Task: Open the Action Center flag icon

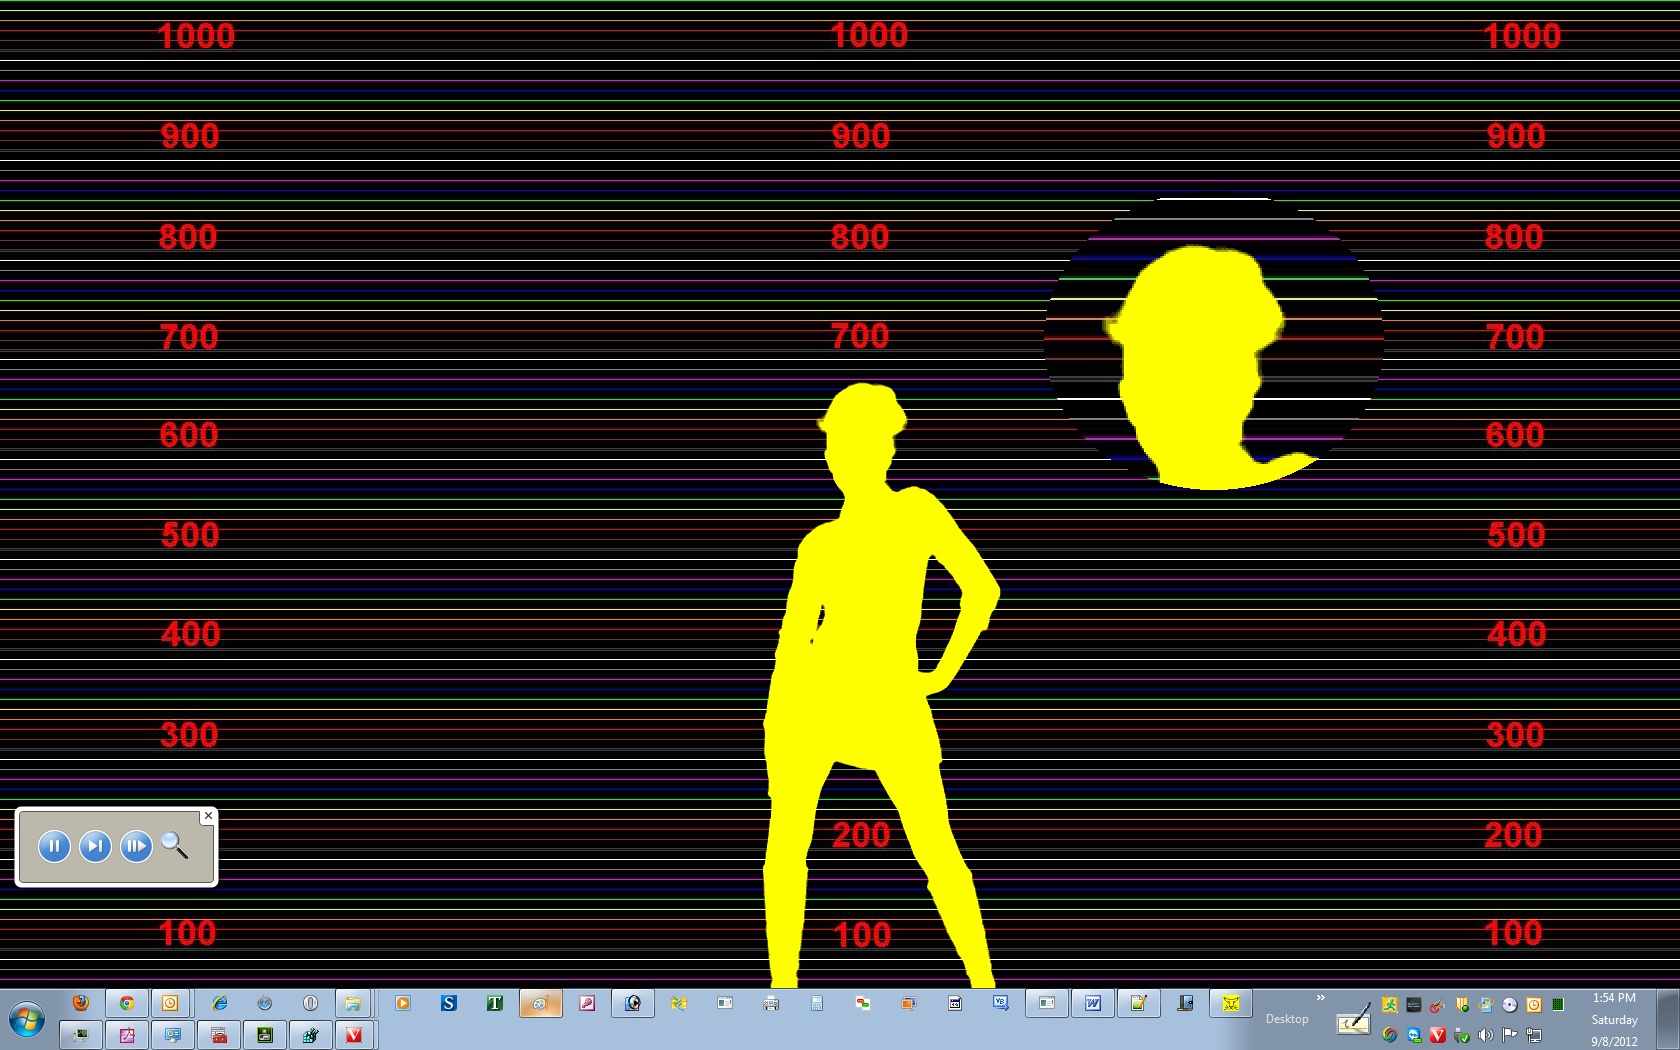Action: (x=1510, y=1035)
